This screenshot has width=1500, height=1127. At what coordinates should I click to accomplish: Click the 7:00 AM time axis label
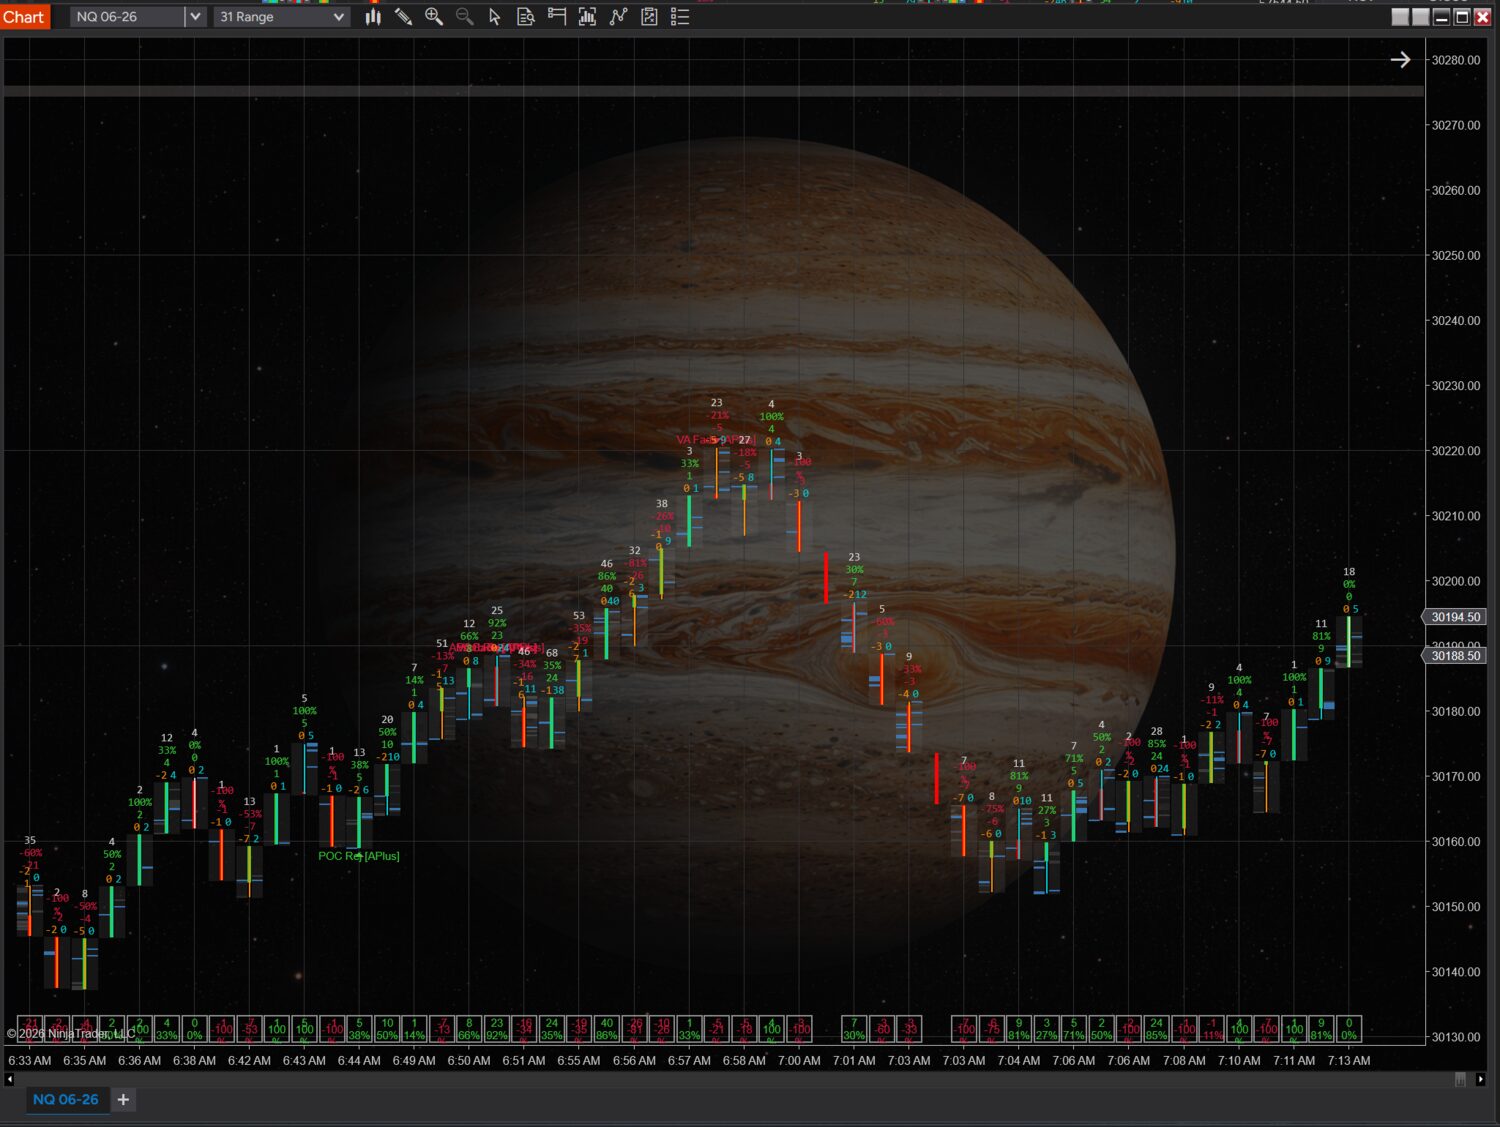point(799,1061)
